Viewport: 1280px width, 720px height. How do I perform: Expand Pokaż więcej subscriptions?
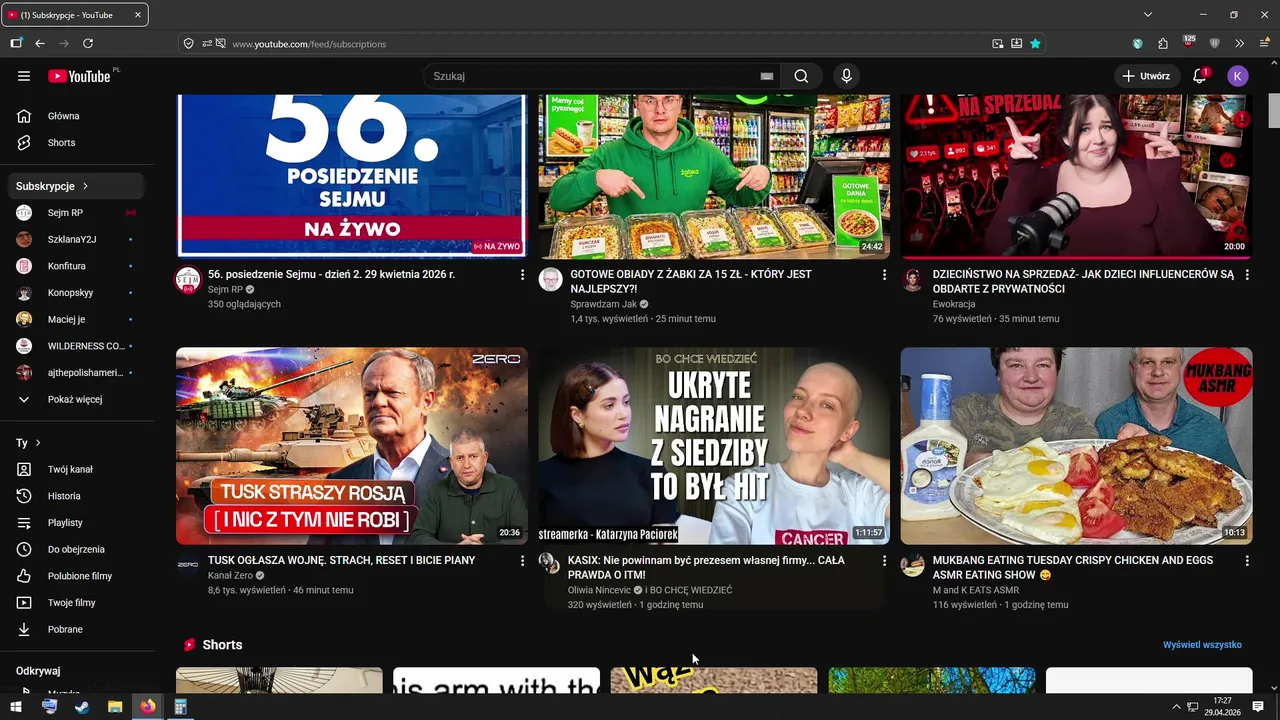click(77, 399)
